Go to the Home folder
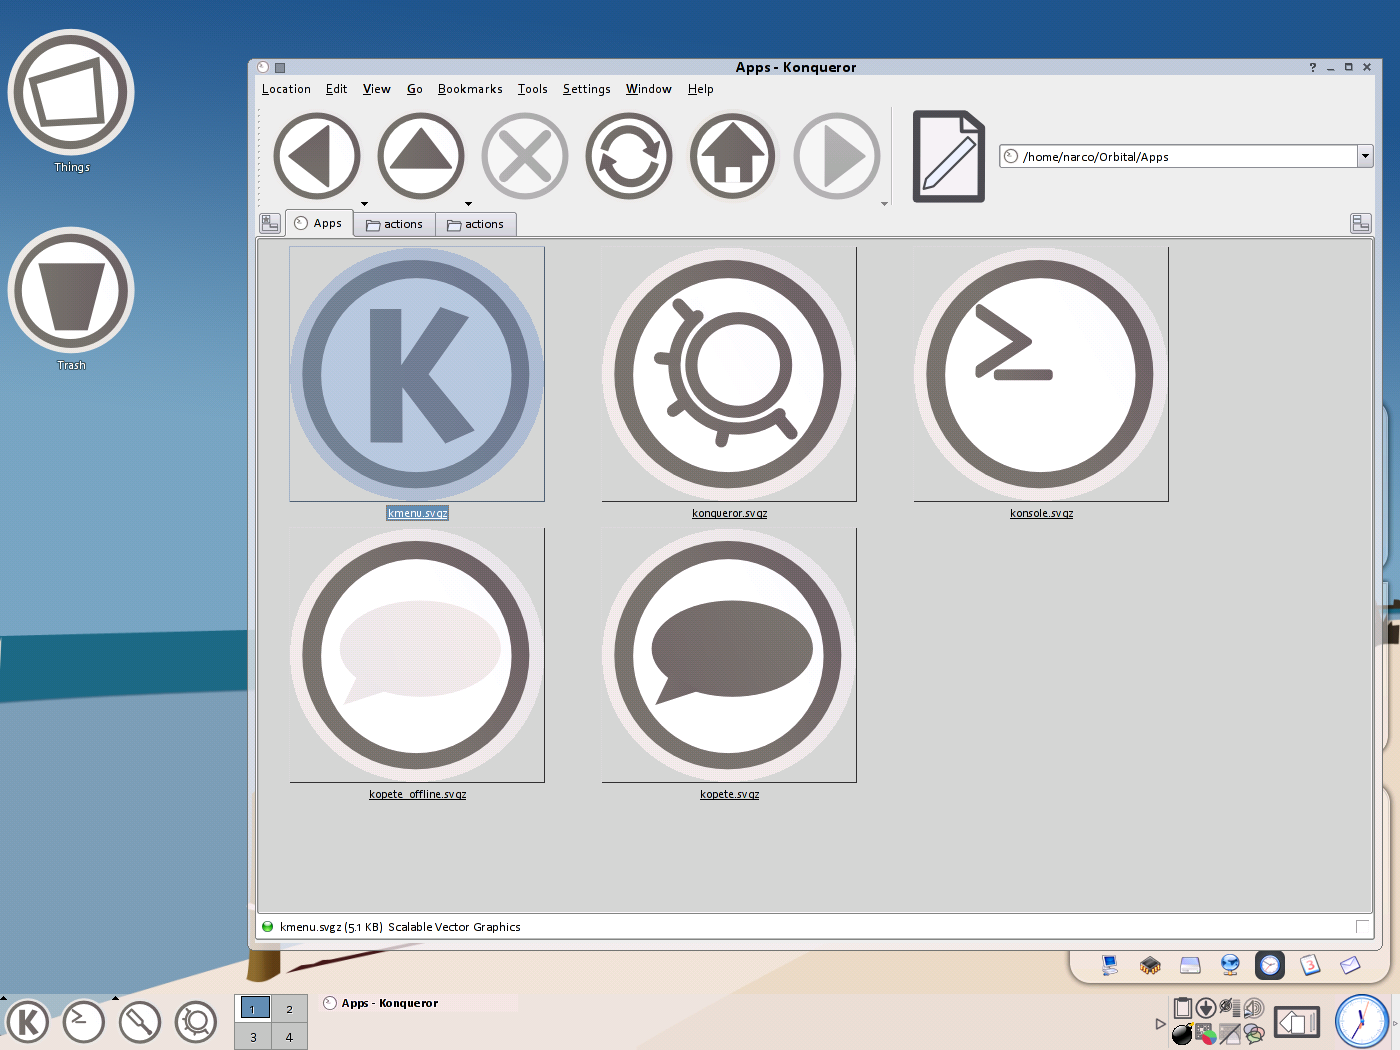The width and height of the screenshot is (1400, 1050). [732, 156]
